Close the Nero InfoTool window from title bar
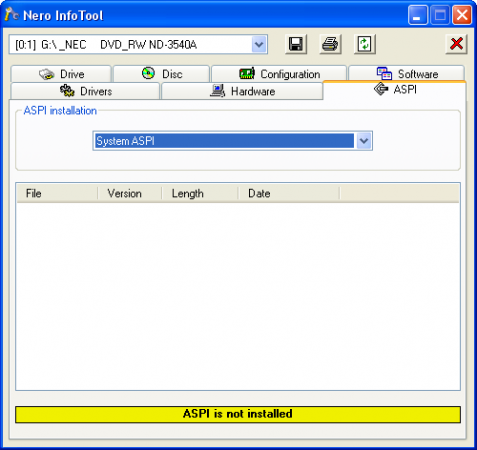This screenshot has width=477, height=450. tap(462, 15)
